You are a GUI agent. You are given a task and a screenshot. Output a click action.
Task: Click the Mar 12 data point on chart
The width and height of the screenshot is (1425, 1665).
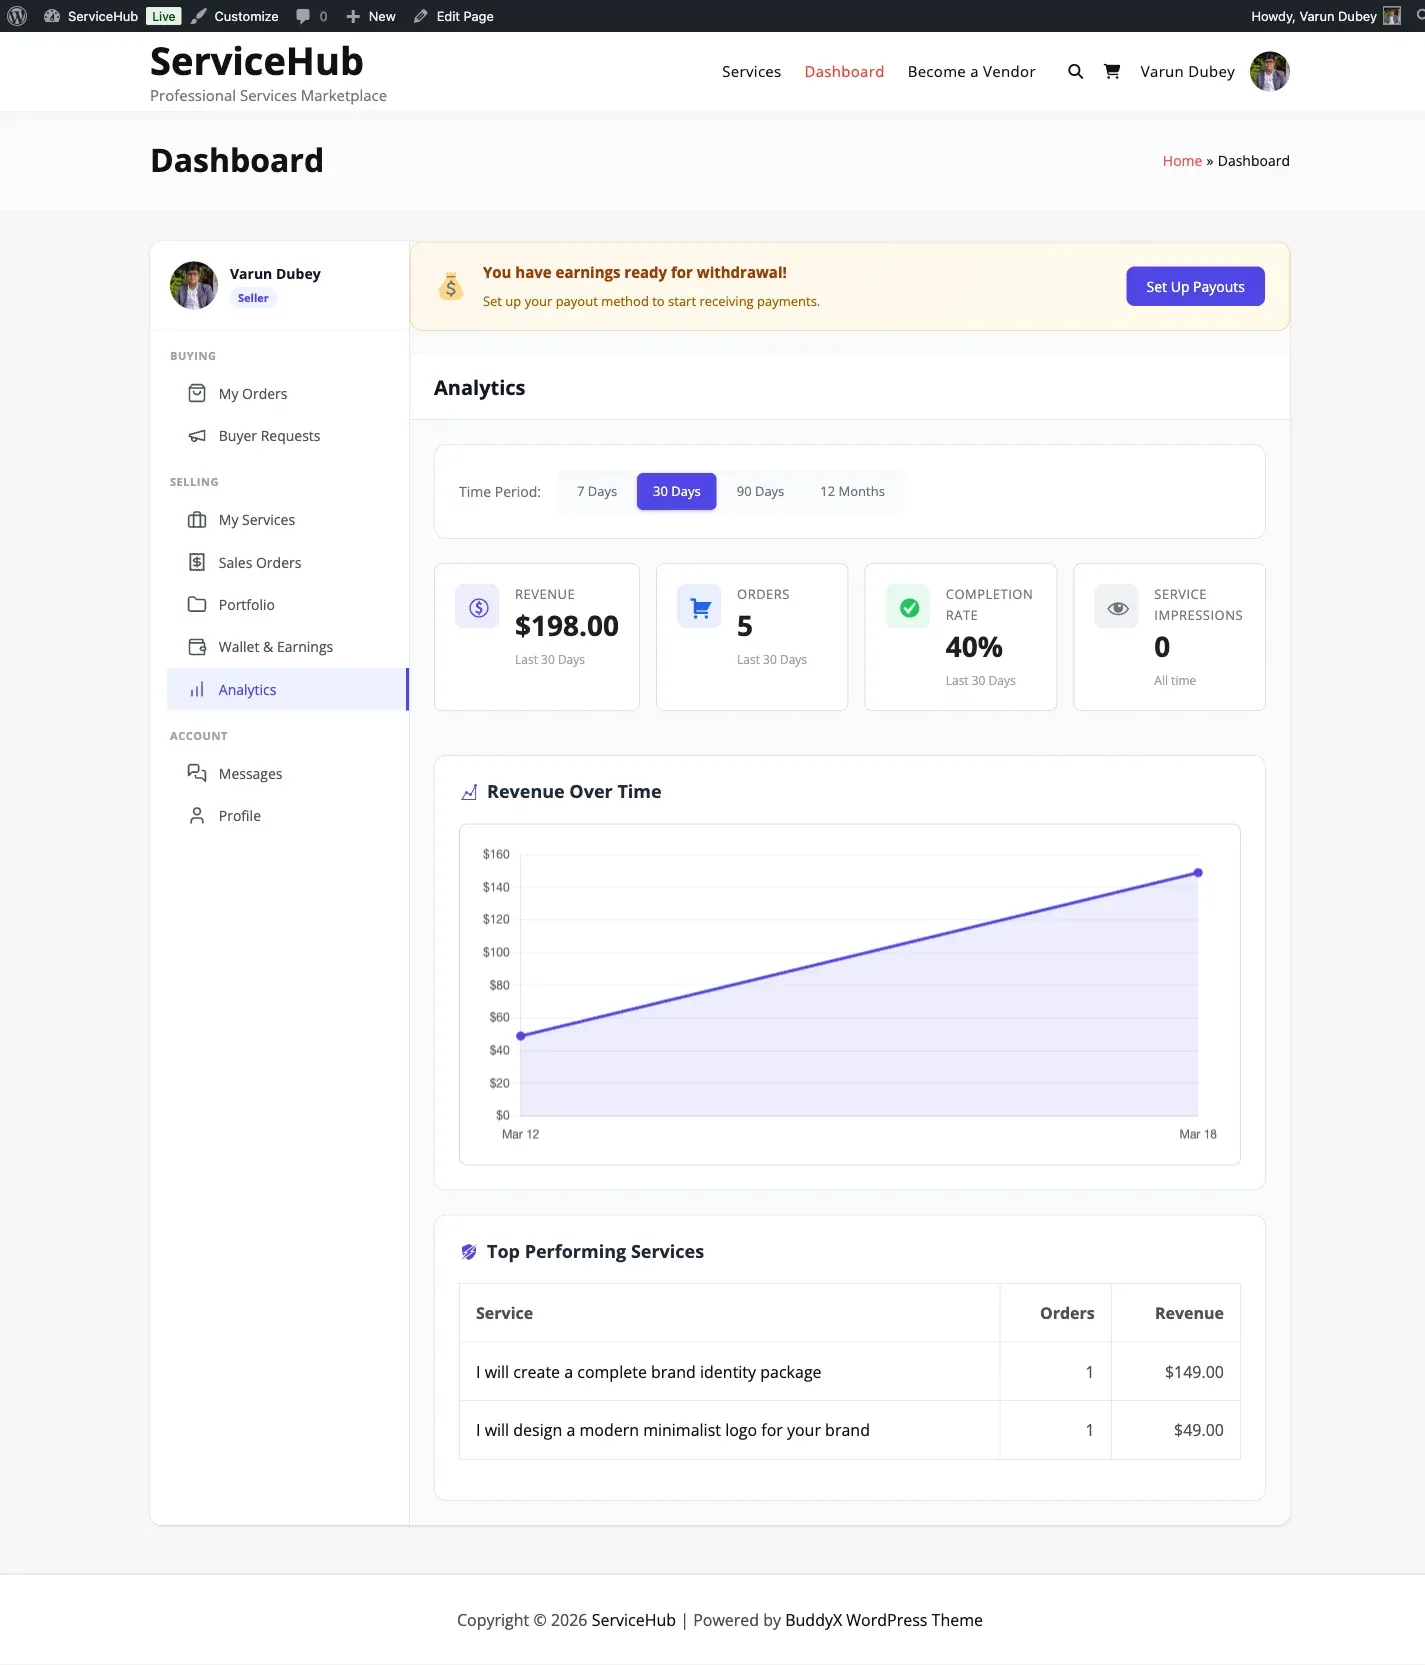521,1036
